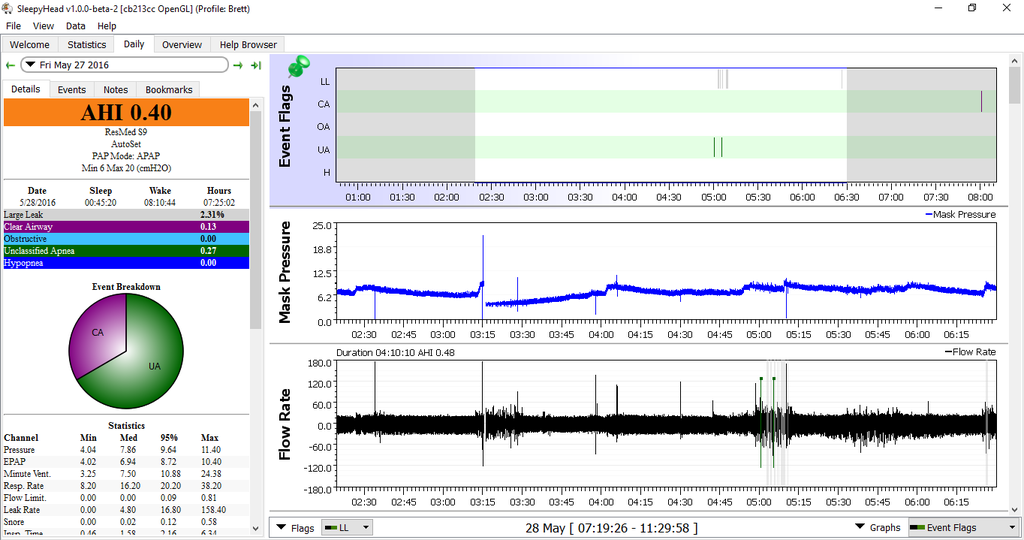Click the Hypopnea event row

tap(126, 263)
